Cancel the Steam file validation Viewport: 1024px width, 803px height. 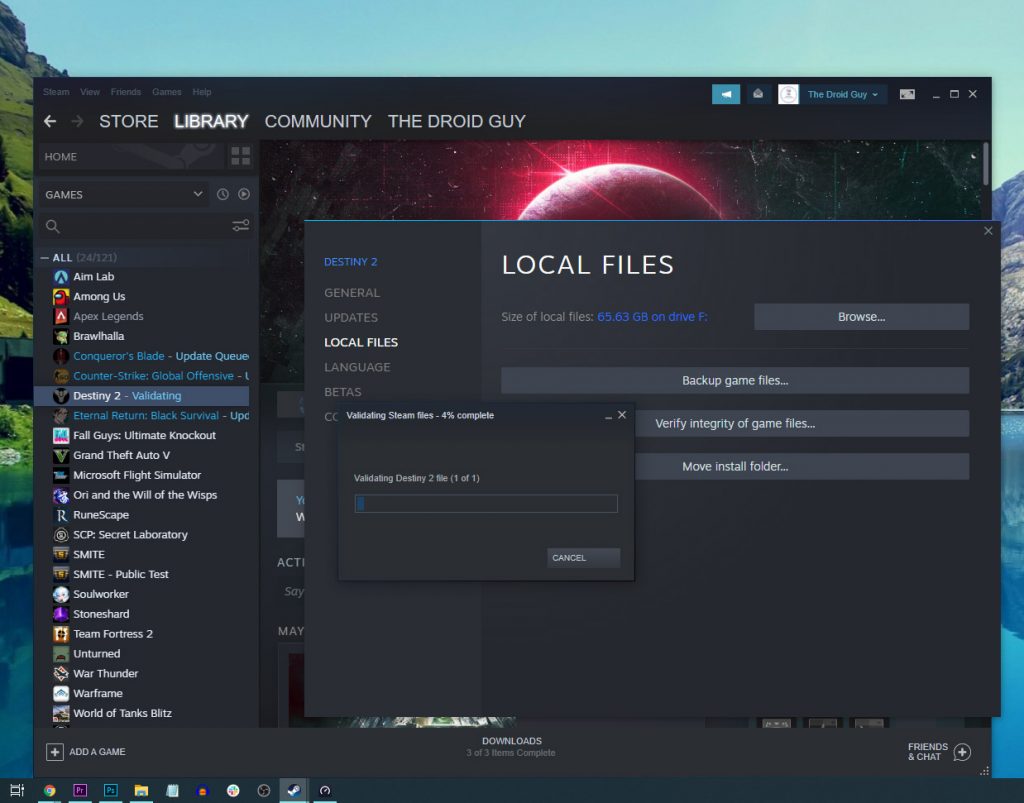583,558
